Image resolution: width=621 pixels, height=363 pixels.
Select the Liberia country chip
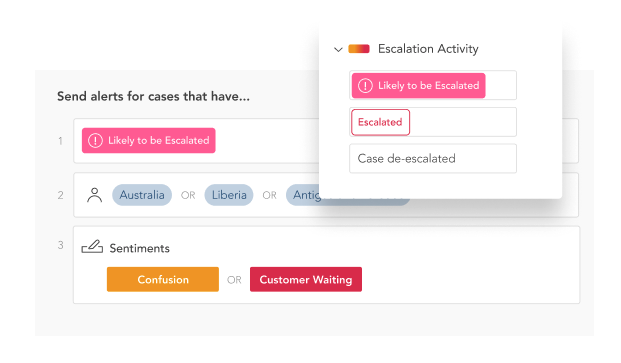click(x=229, y=195)
